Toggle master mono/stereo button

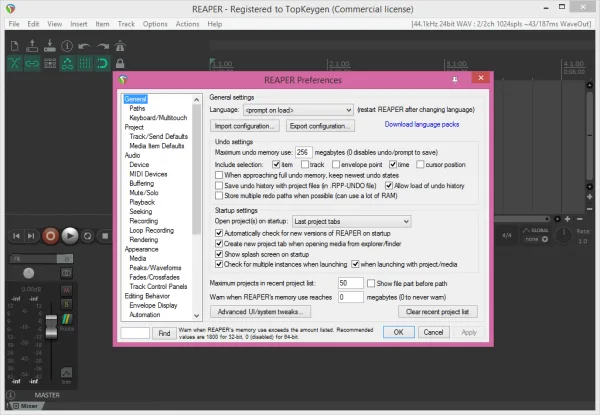[x=67, y=273]
